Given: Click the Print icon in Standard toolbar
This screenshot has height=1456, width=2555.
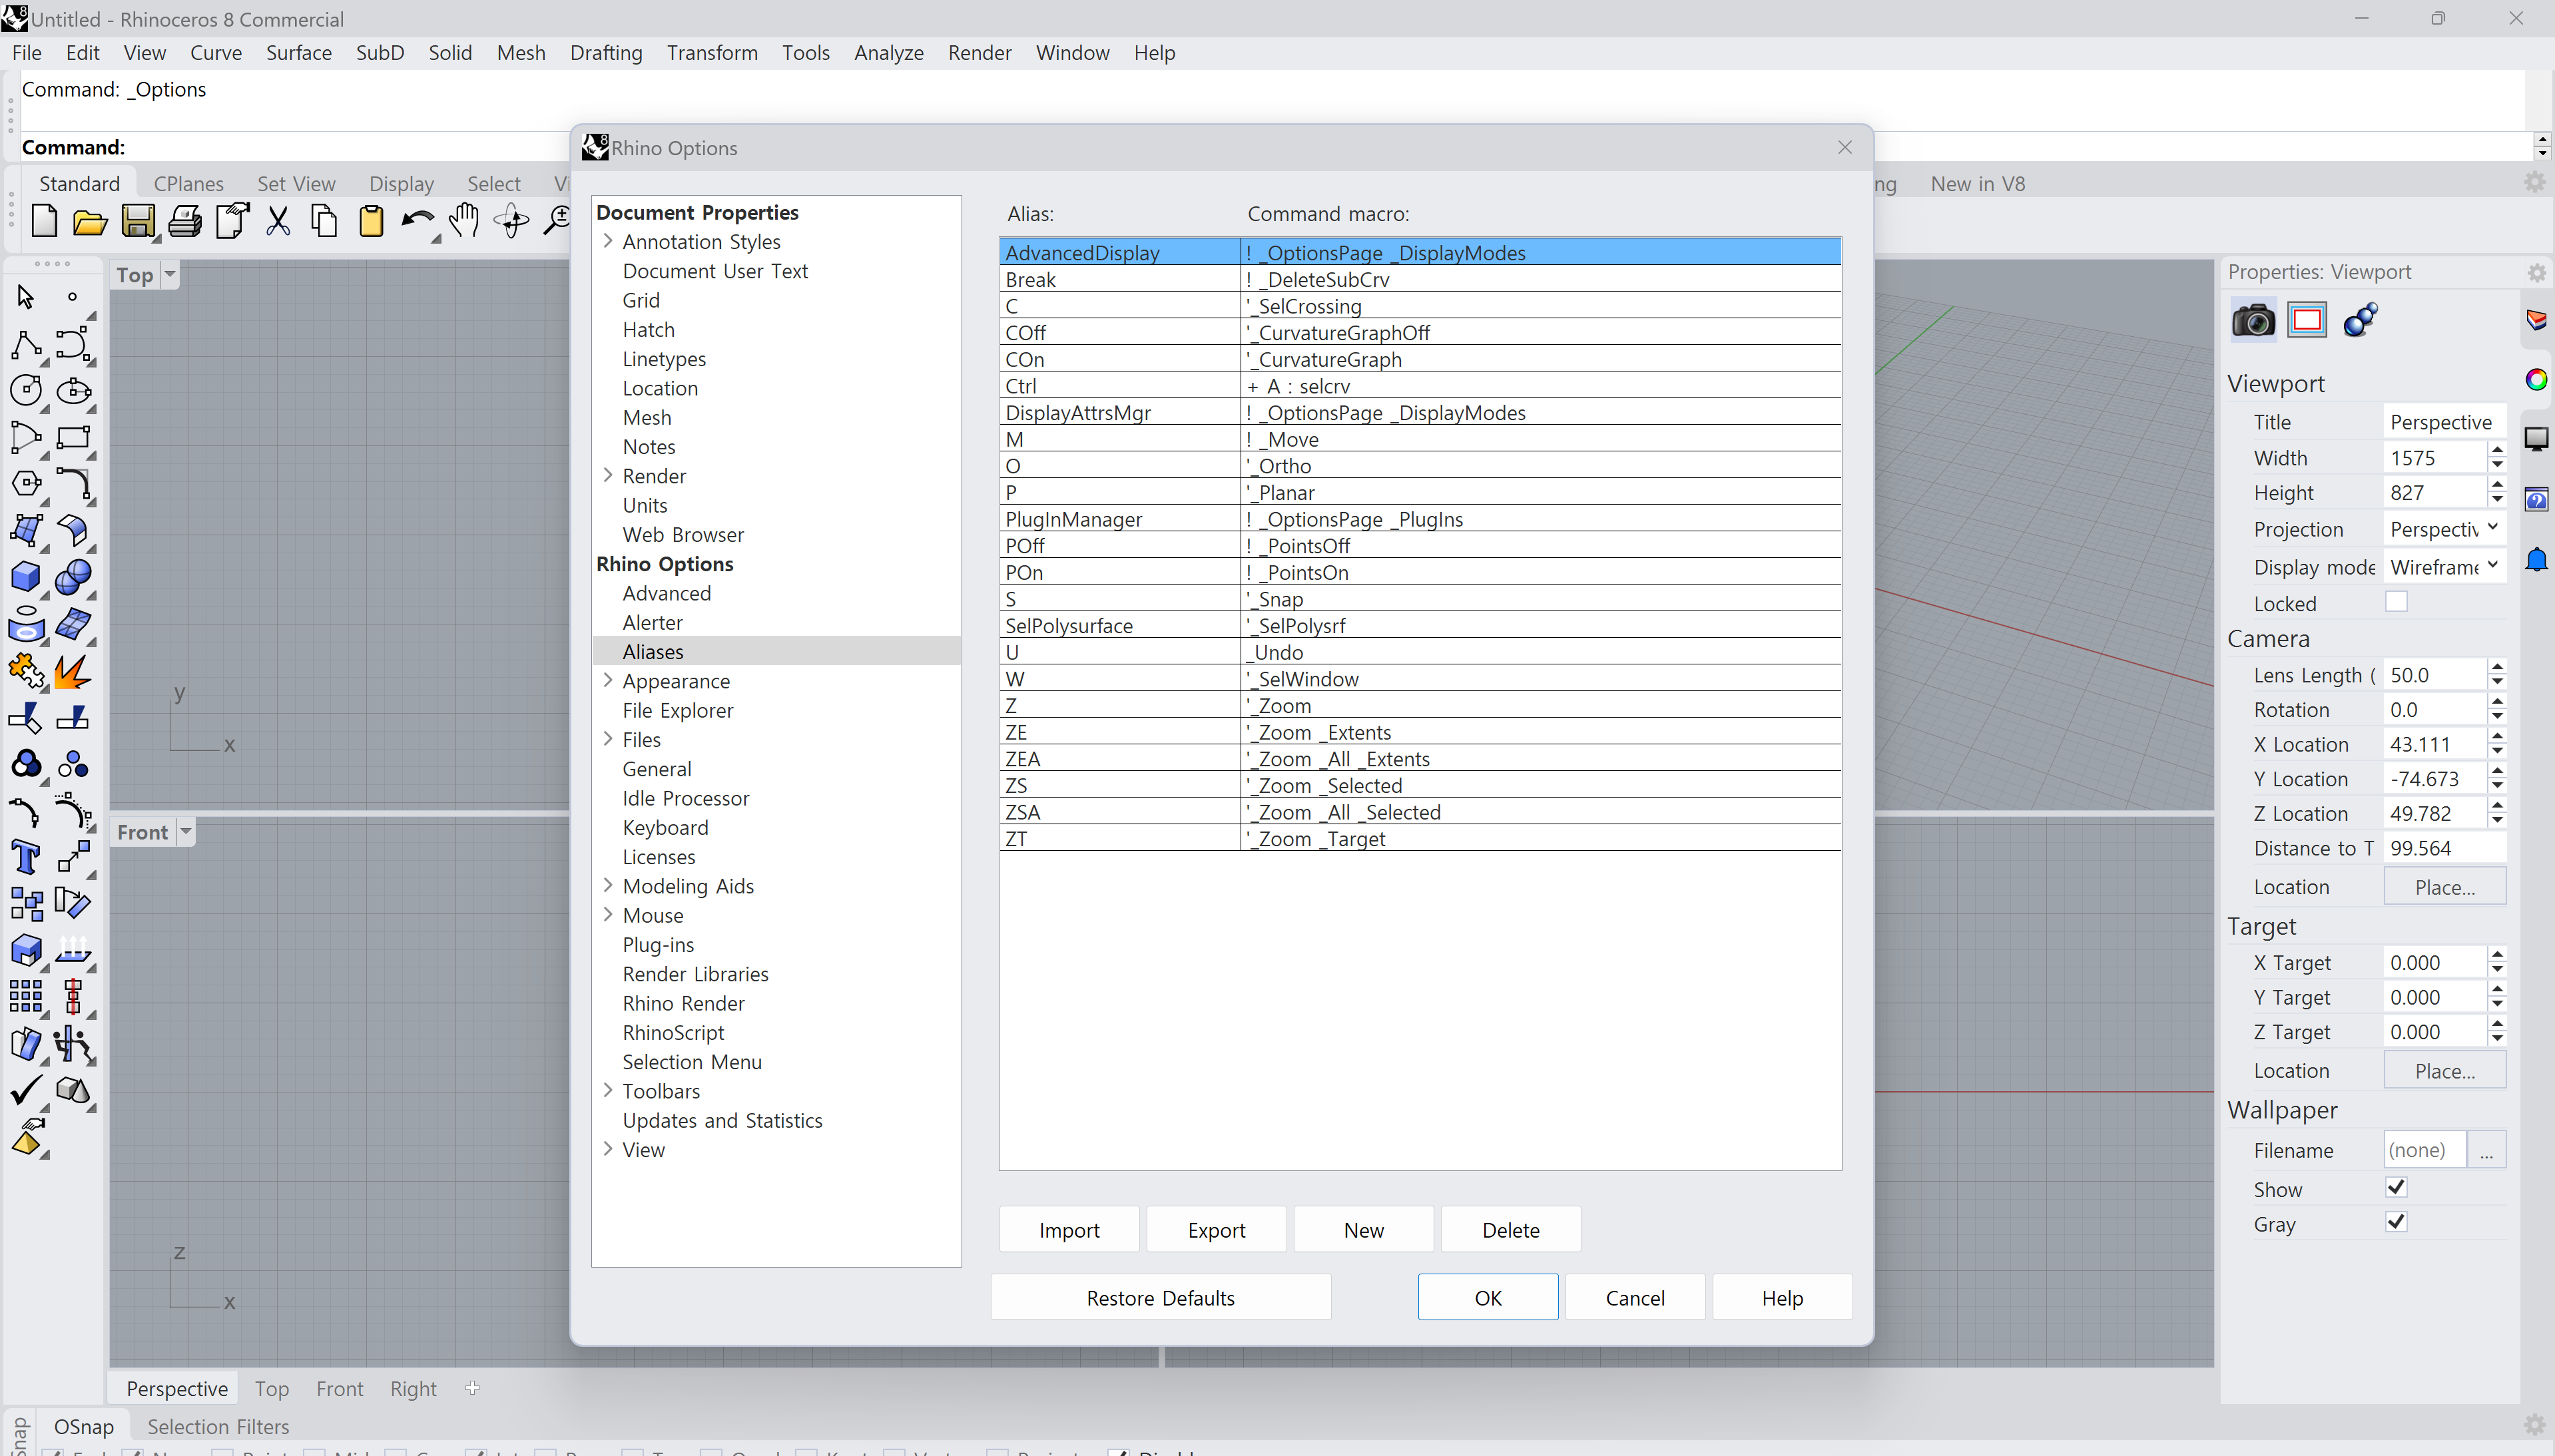Looking at the screenshot, I should coord(184,221).
